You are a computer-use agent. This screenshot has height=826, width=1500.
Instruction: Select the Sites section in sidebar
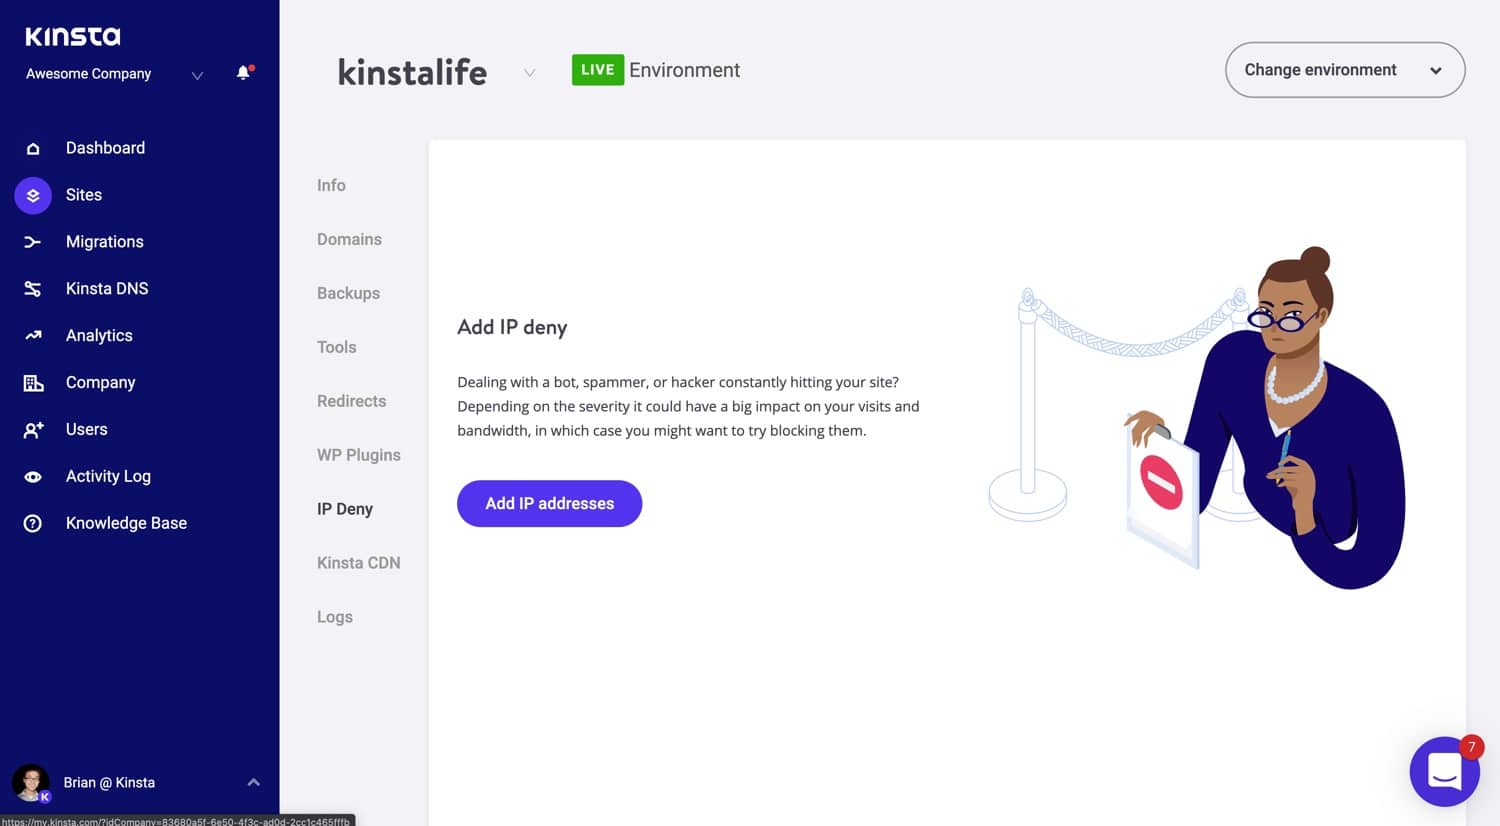pyautogui.click(x=84, y=195)
